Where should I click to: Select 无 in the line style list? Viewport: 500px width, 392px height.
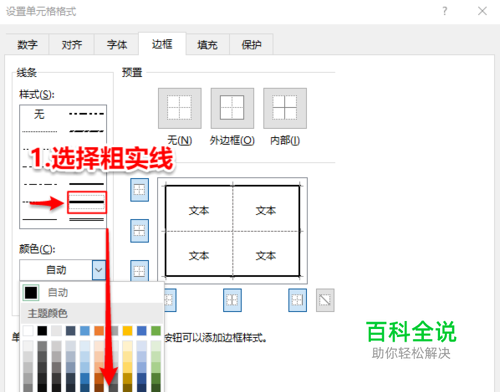[x=39, y=114]
